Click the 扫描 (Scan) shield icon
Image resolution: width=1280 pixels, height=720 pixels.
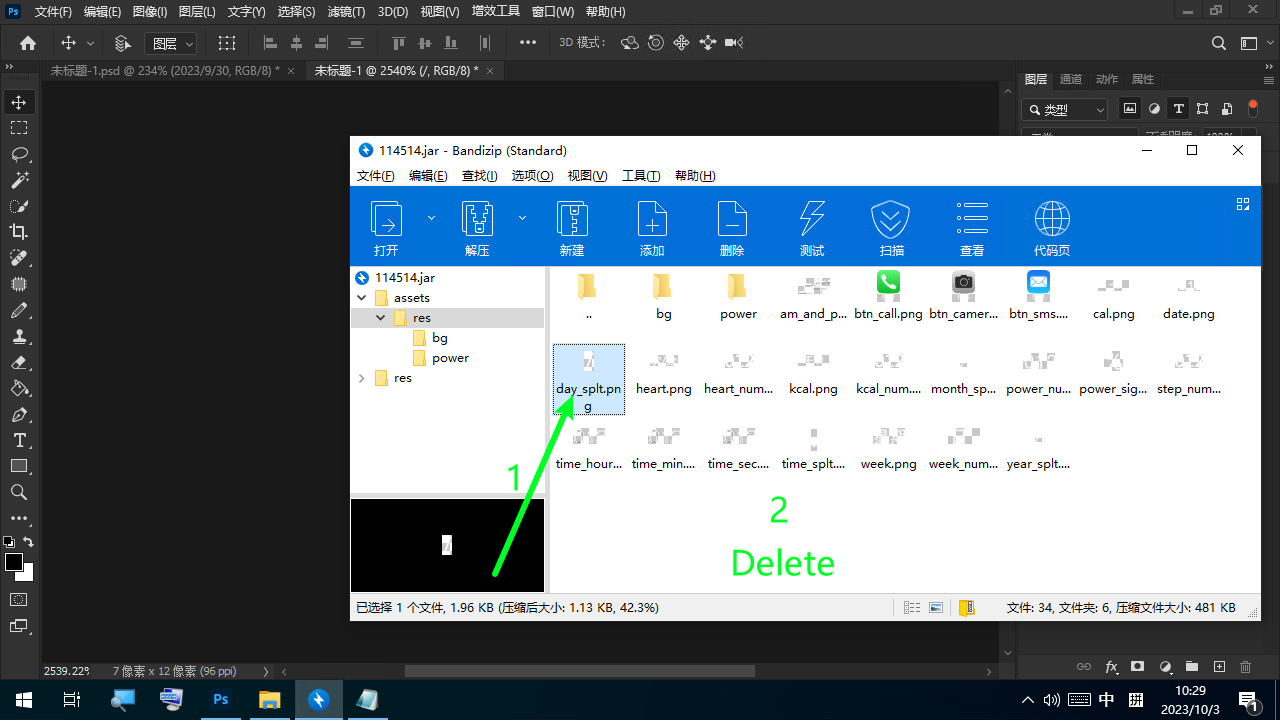point(891,219)
